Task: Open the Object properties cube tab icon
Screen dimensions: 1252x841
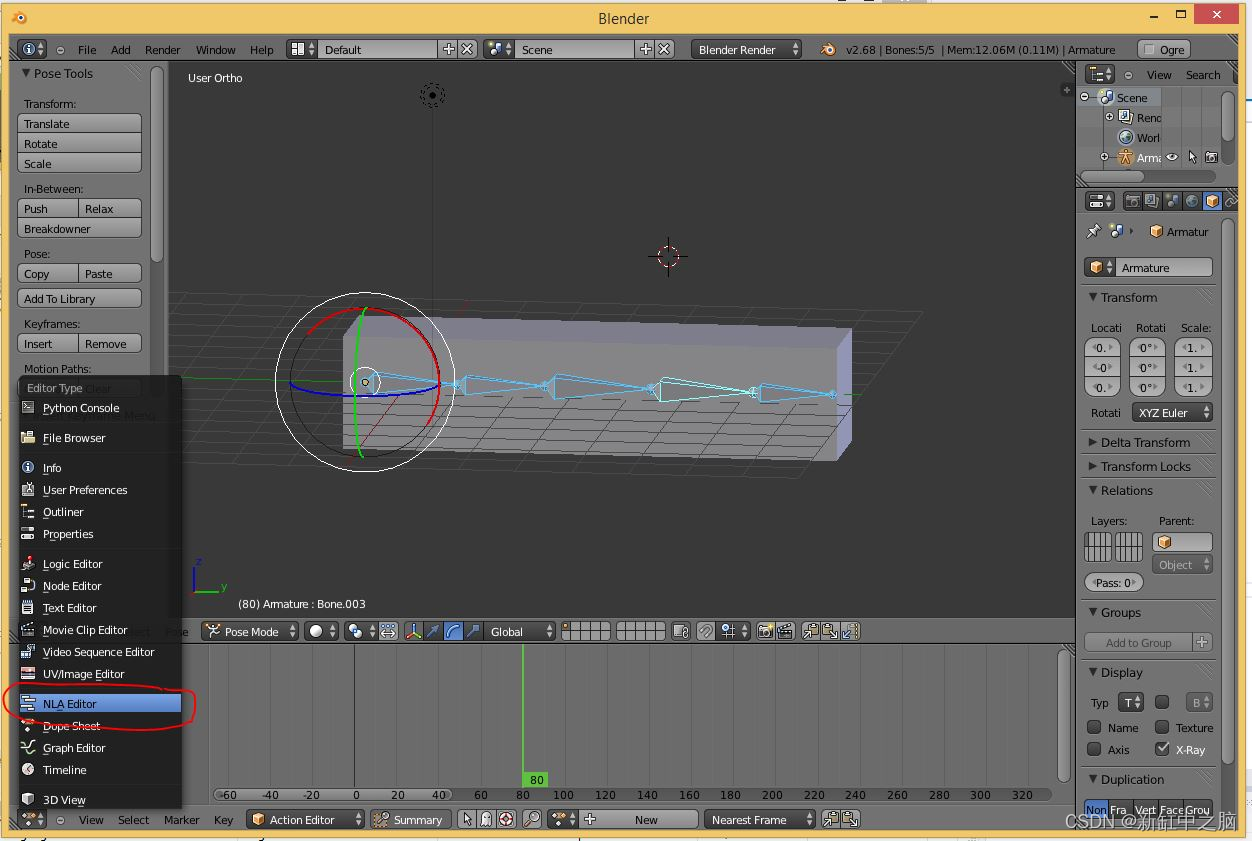Action: tap(1212, 201)
